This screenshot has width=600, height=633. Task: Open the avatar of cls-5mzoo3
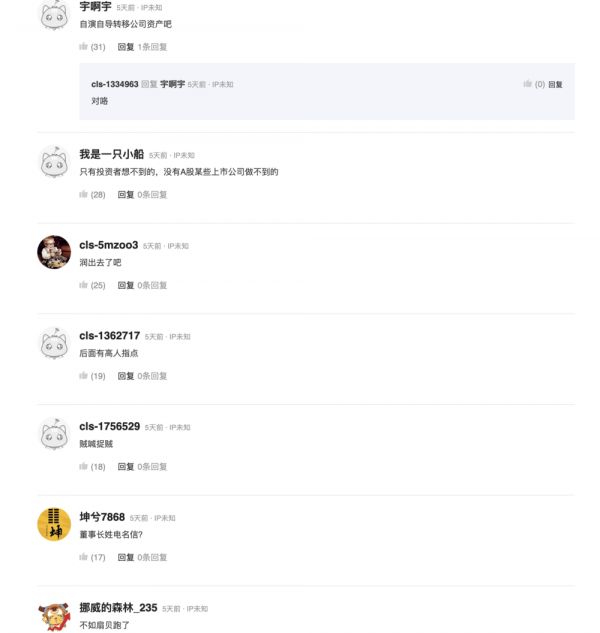(53, 252)
